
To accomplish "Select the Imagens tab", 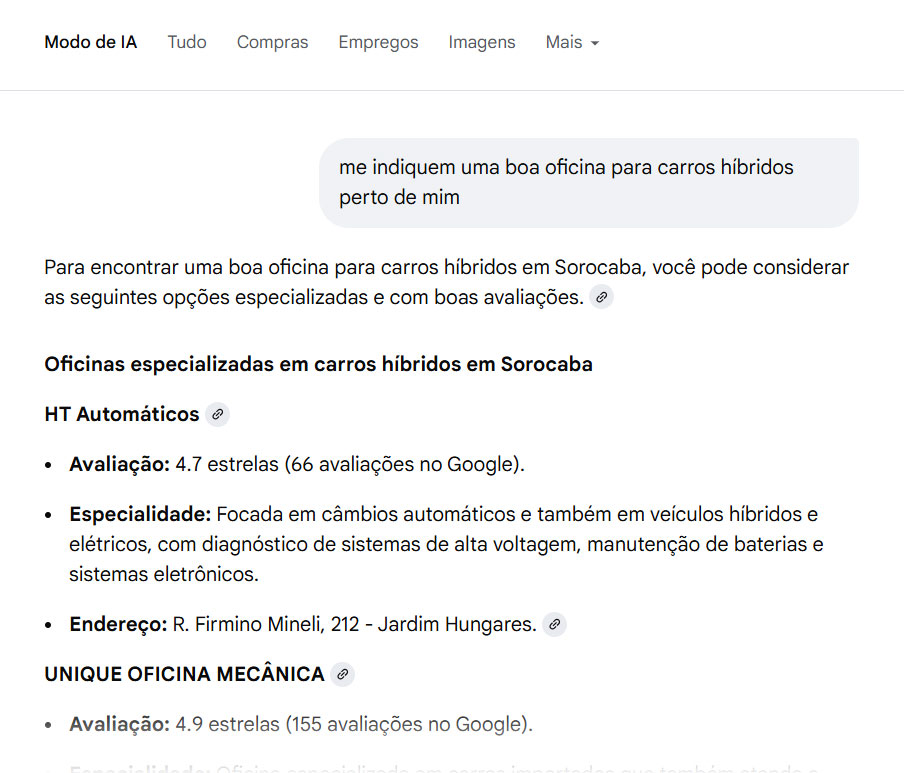I will point(482,42).
